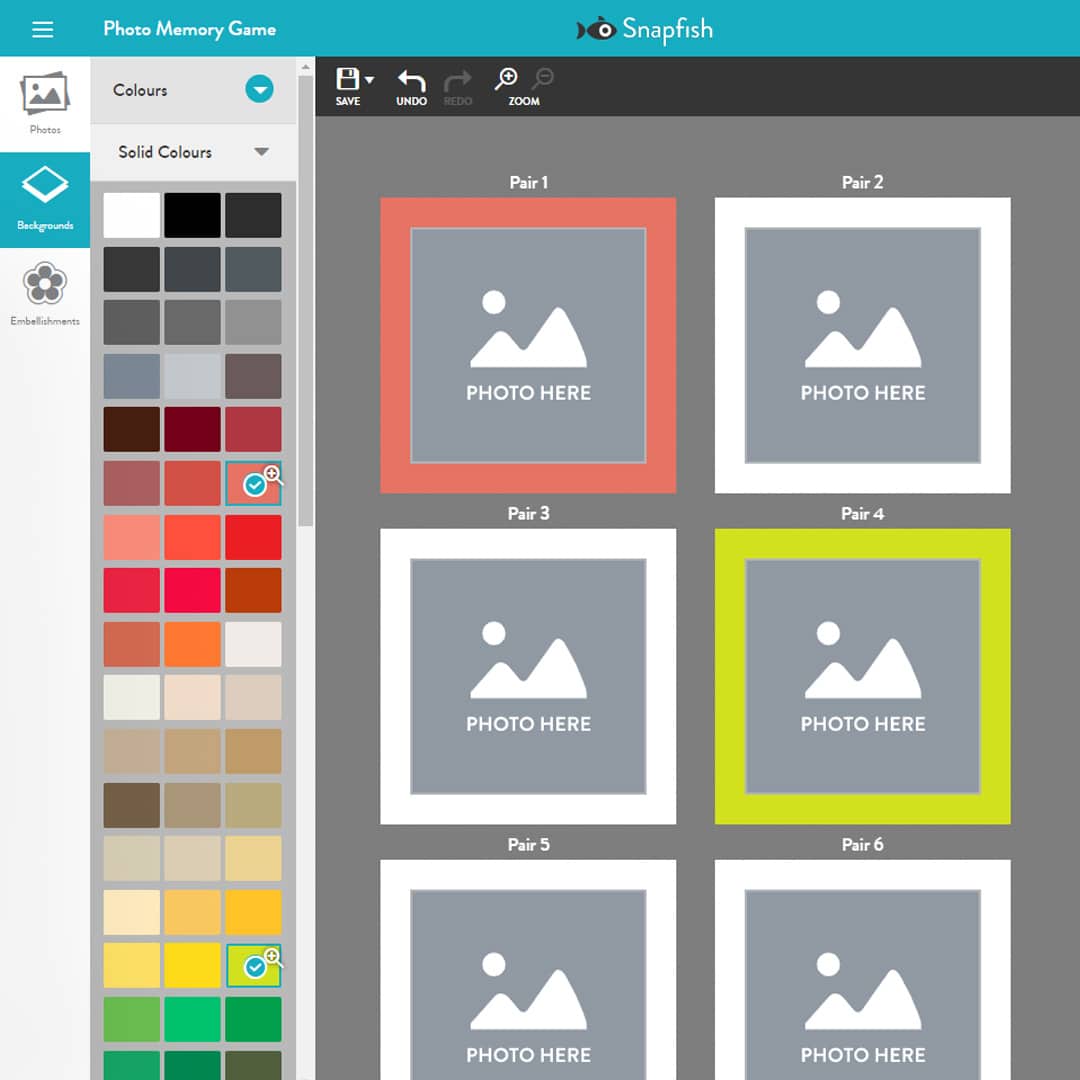This screenshot has width=1080, height=1080.
Task: Undo the last action
Action: click(411, 80)
